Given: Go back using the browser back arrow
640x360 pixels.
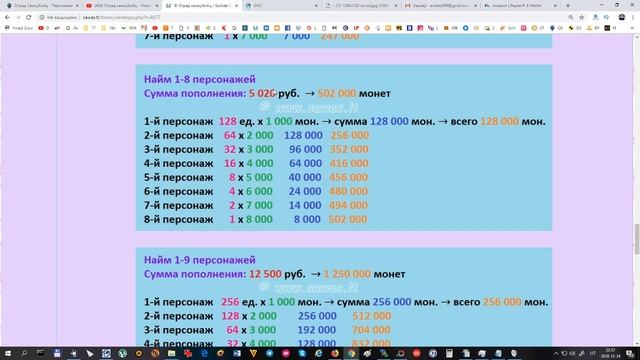Looking at the screenshot, I should coord(7,18).
